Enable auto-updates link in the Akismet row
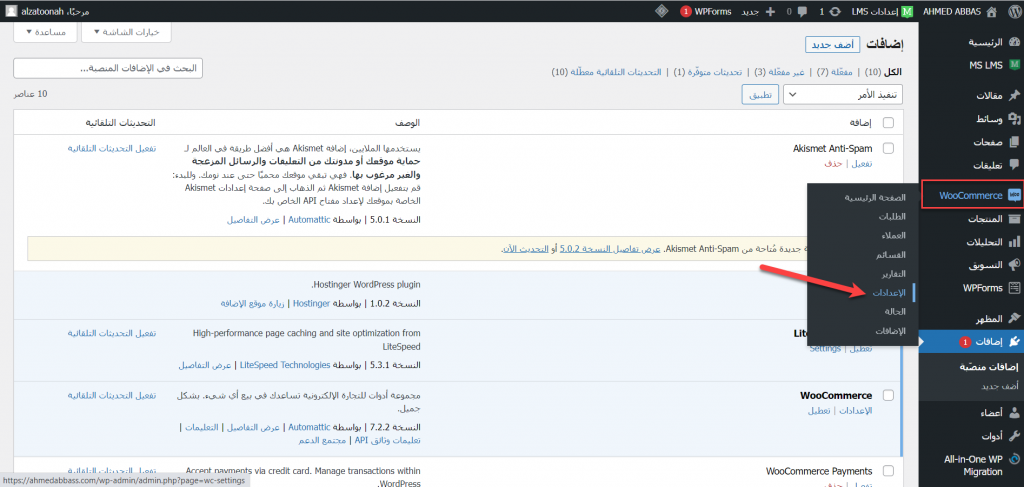Screen dimensions: 1024x487 pos(112,148)
